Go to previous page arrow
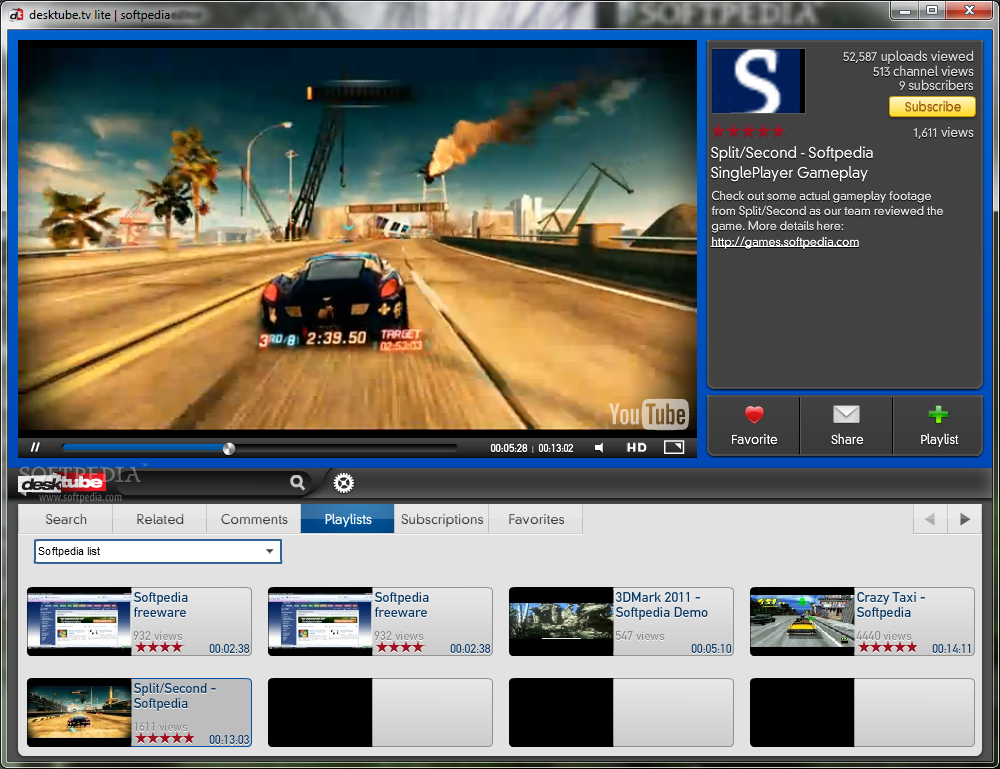 [930, 519]
